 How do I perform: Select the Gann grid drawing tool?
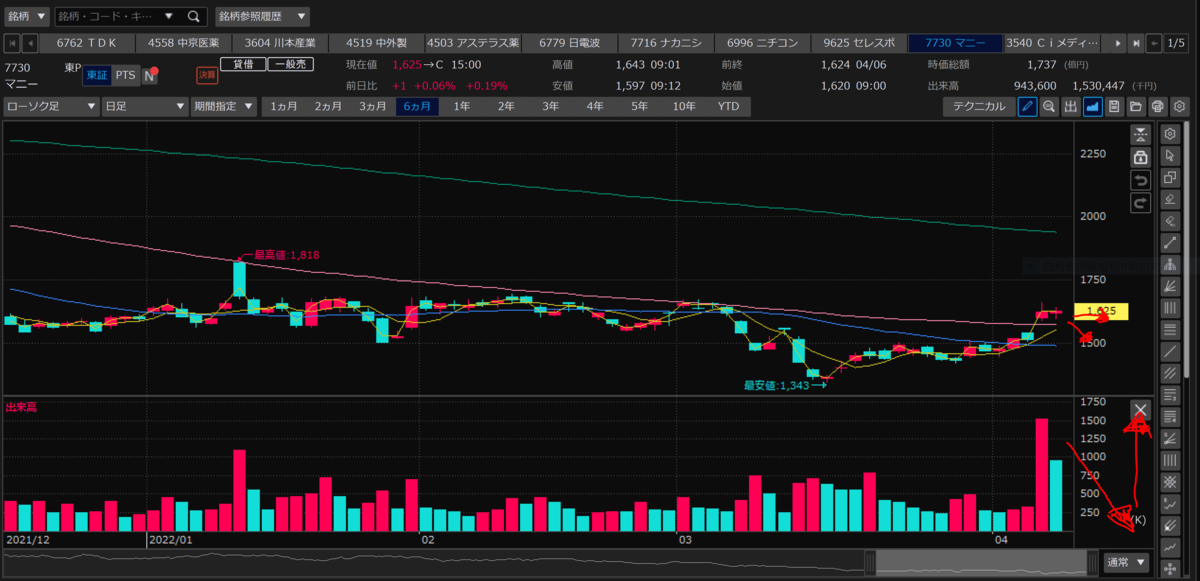coord(1170,482)
